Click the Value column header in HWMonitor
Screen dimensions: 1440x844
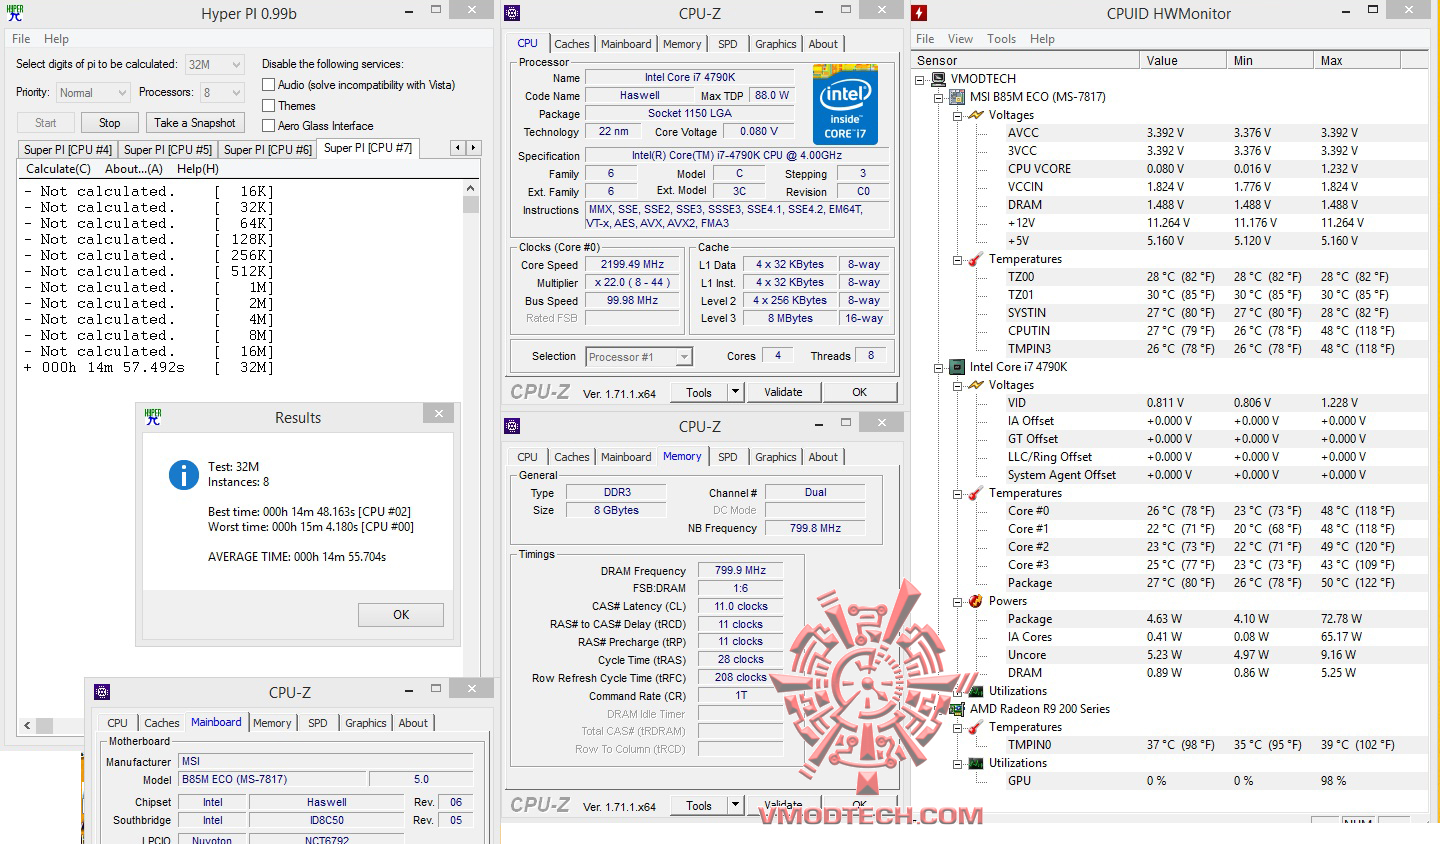click(1183, 61)
